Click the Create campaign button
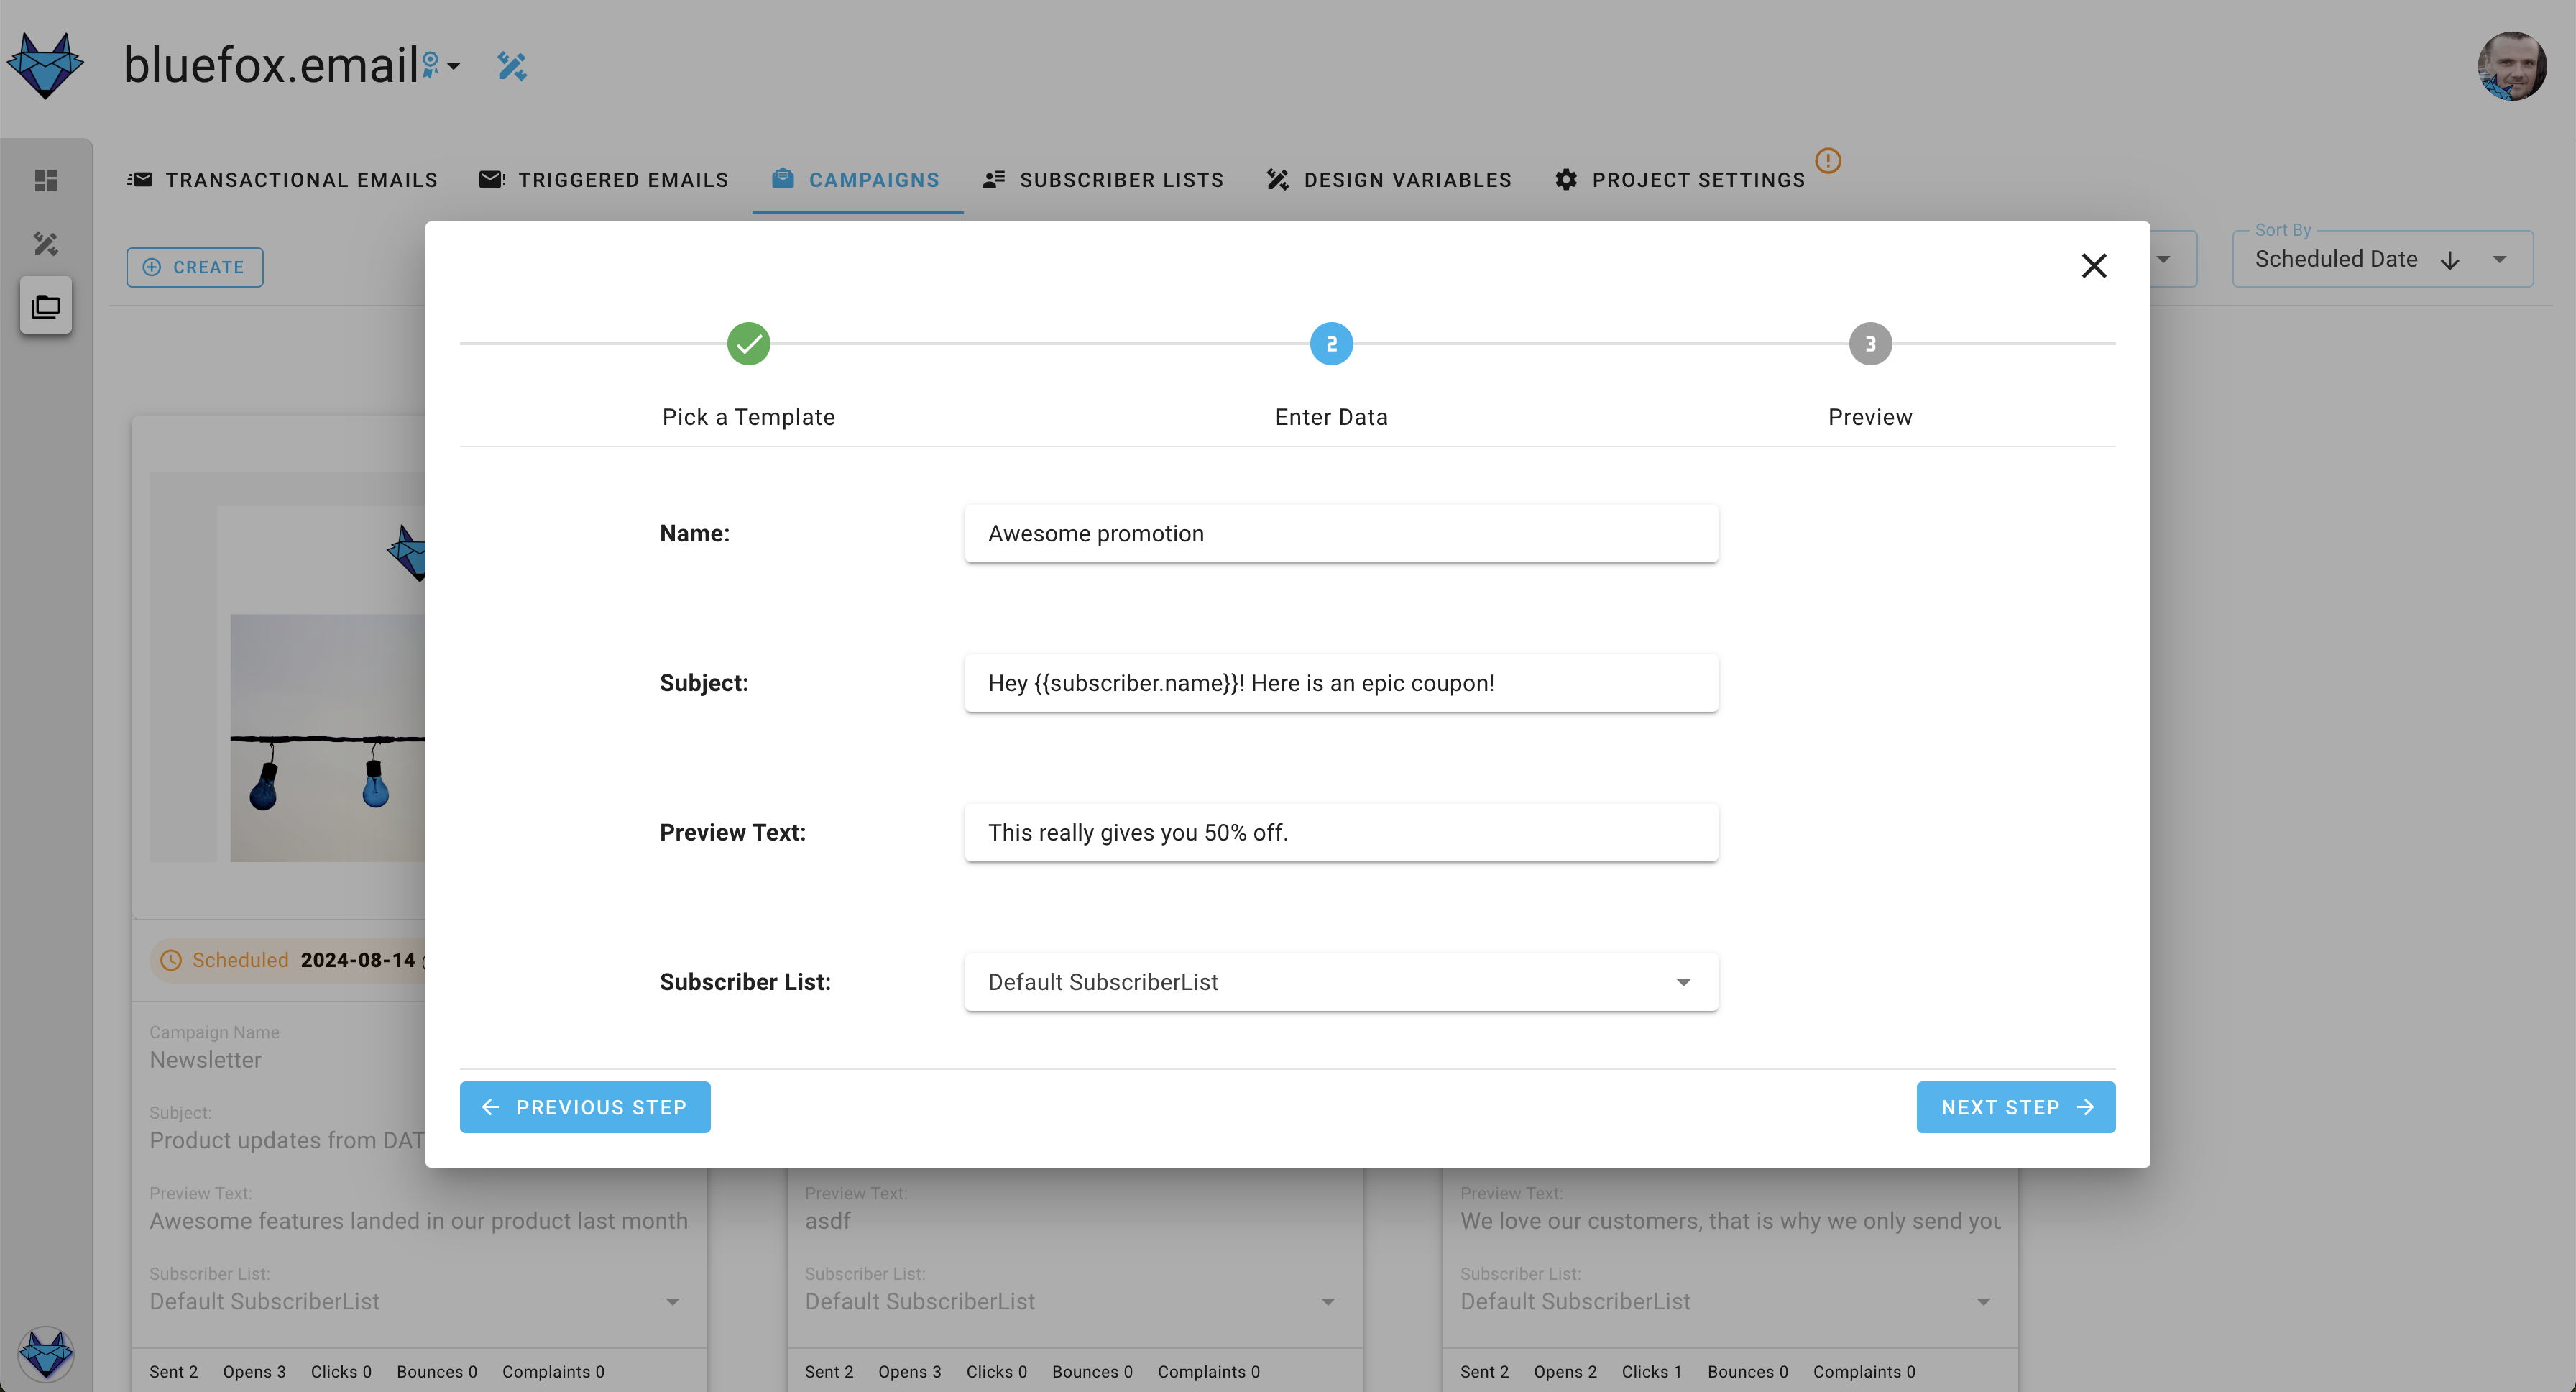This screenshot has width=2576, height=1392. (195, 267)
